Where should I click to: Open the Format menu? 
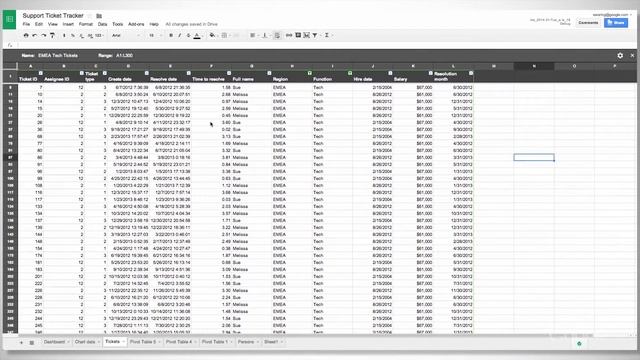[x=86, y=24]
